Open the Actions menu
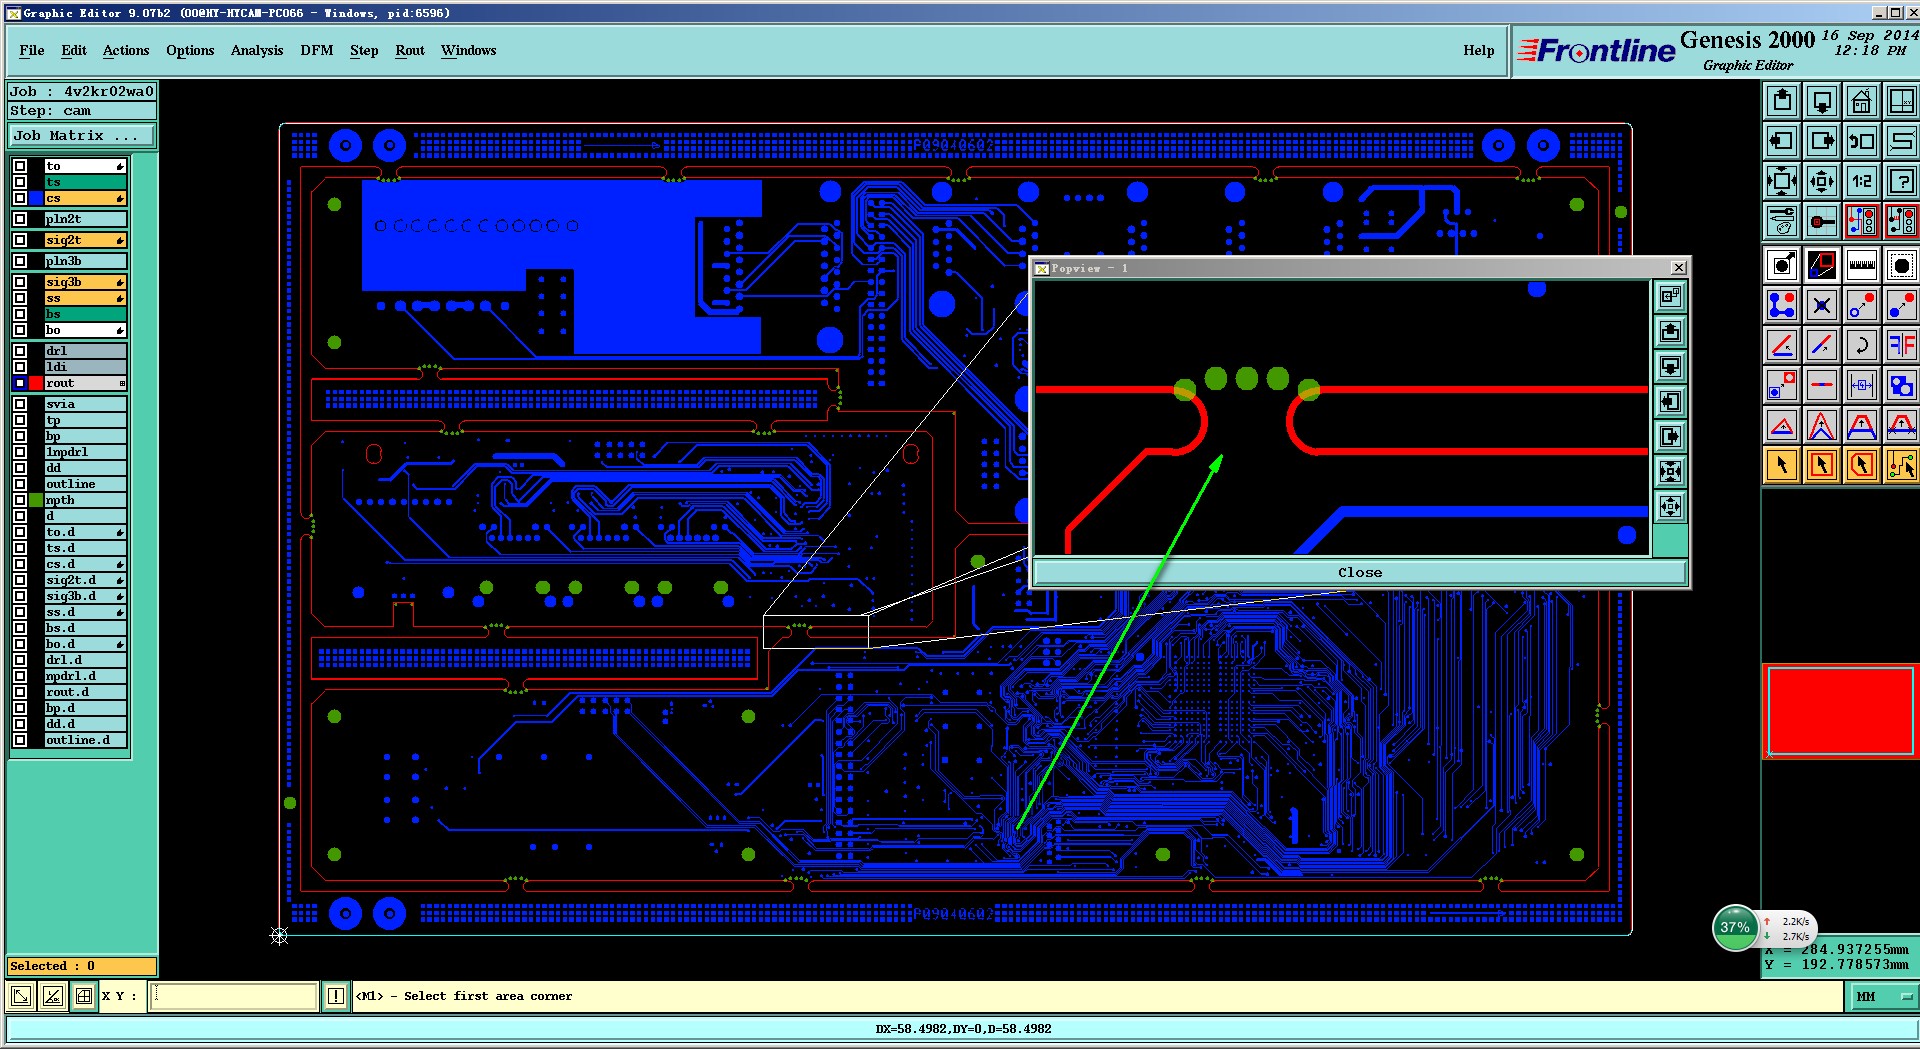Viewport: 1920px width, 1049px height. [126, 50]
